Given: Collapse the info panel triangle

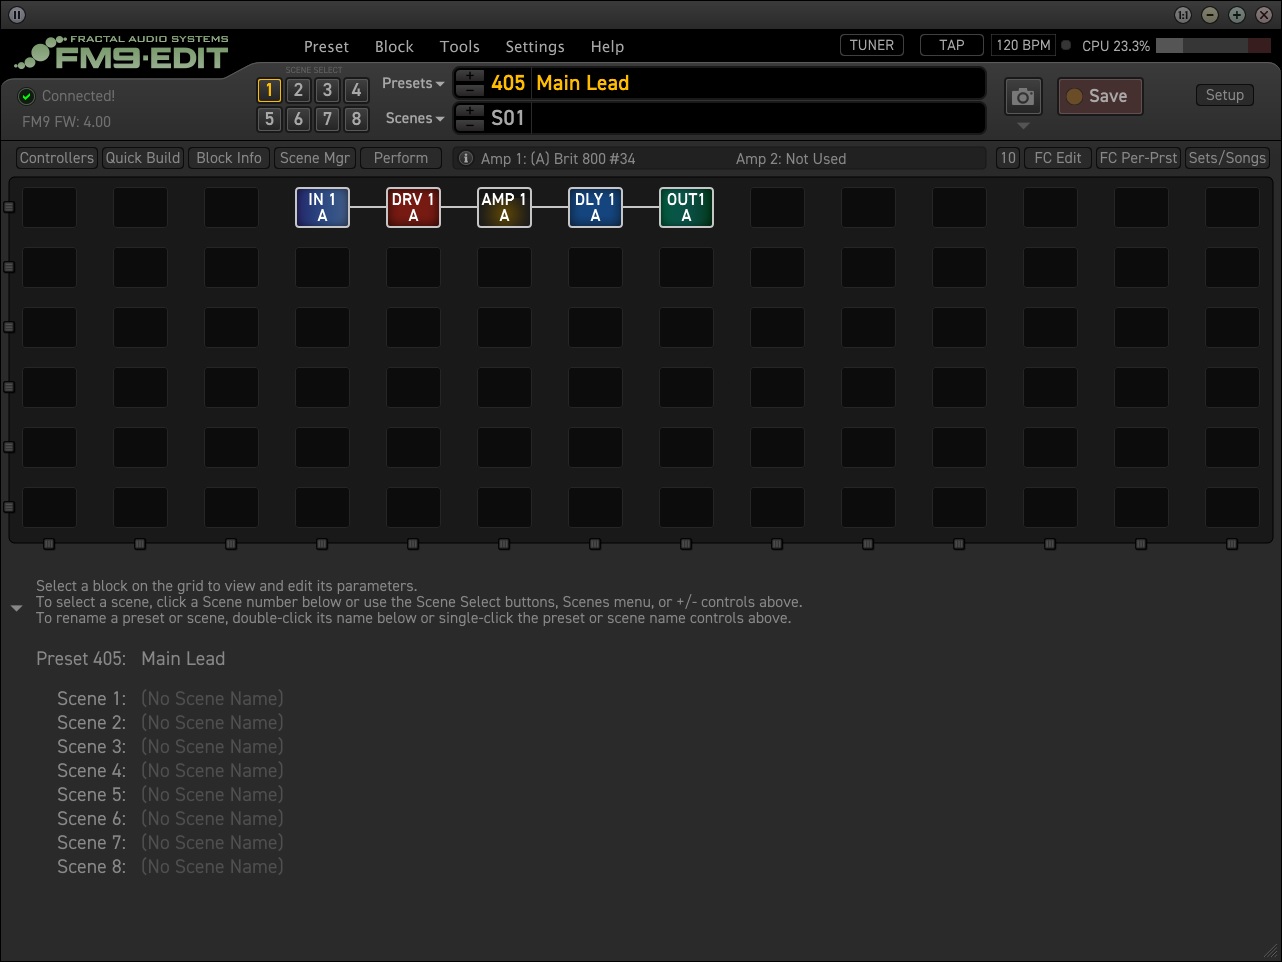Looking at the screenshot, I should 16,608.
